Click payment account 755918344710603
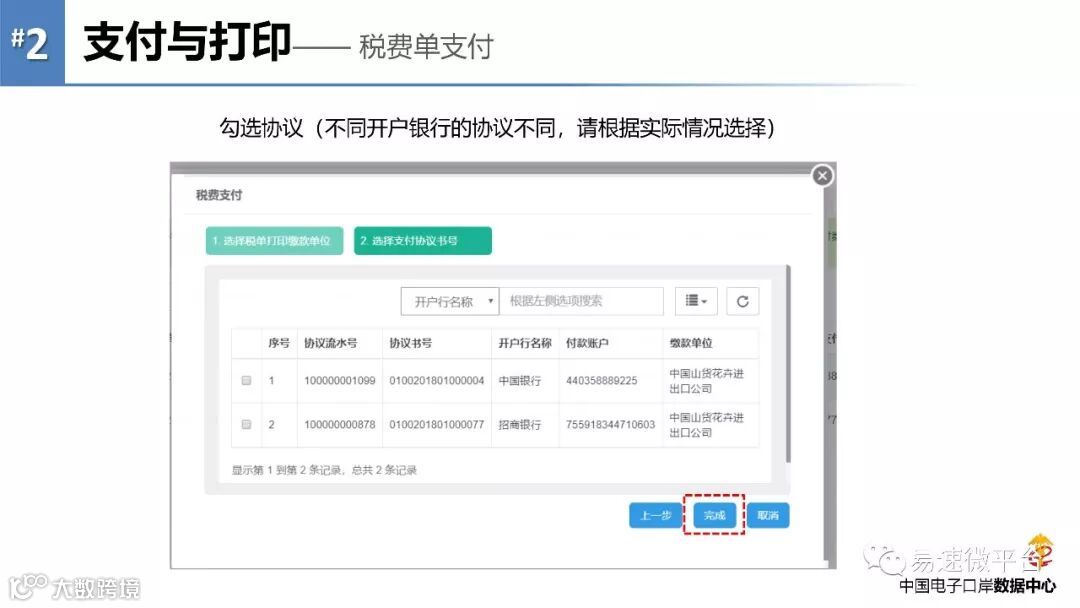The width and height of the screenshot is (1080, 608). click(610, 425)
